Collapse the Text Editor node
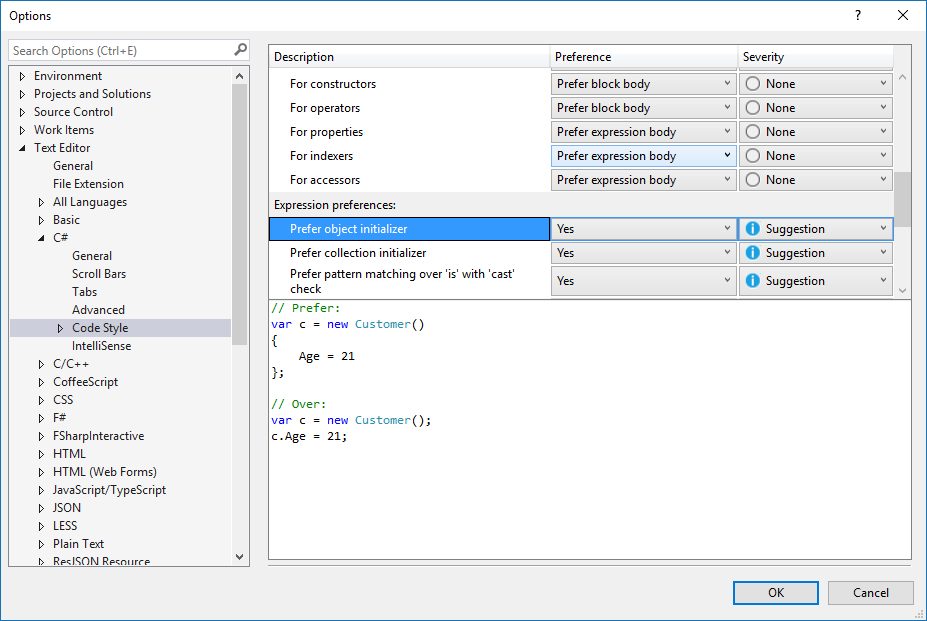927x621 pixels. (23, 148)
